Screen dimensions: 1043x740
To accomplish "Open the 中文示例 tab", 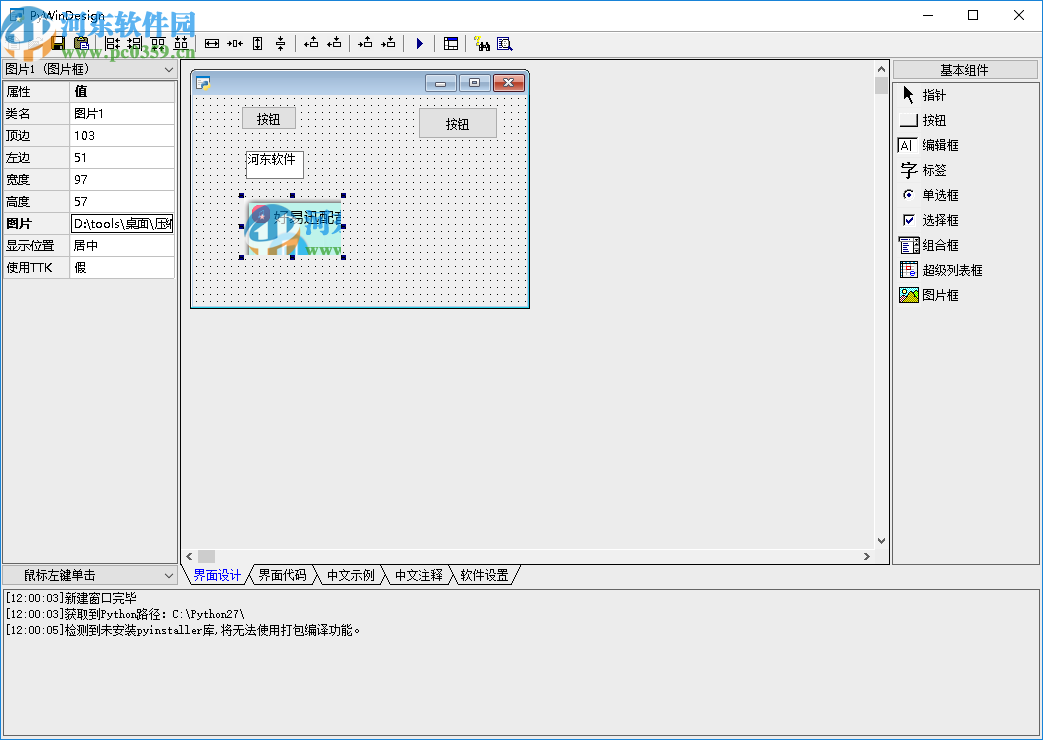I will (x=351, y=575).
